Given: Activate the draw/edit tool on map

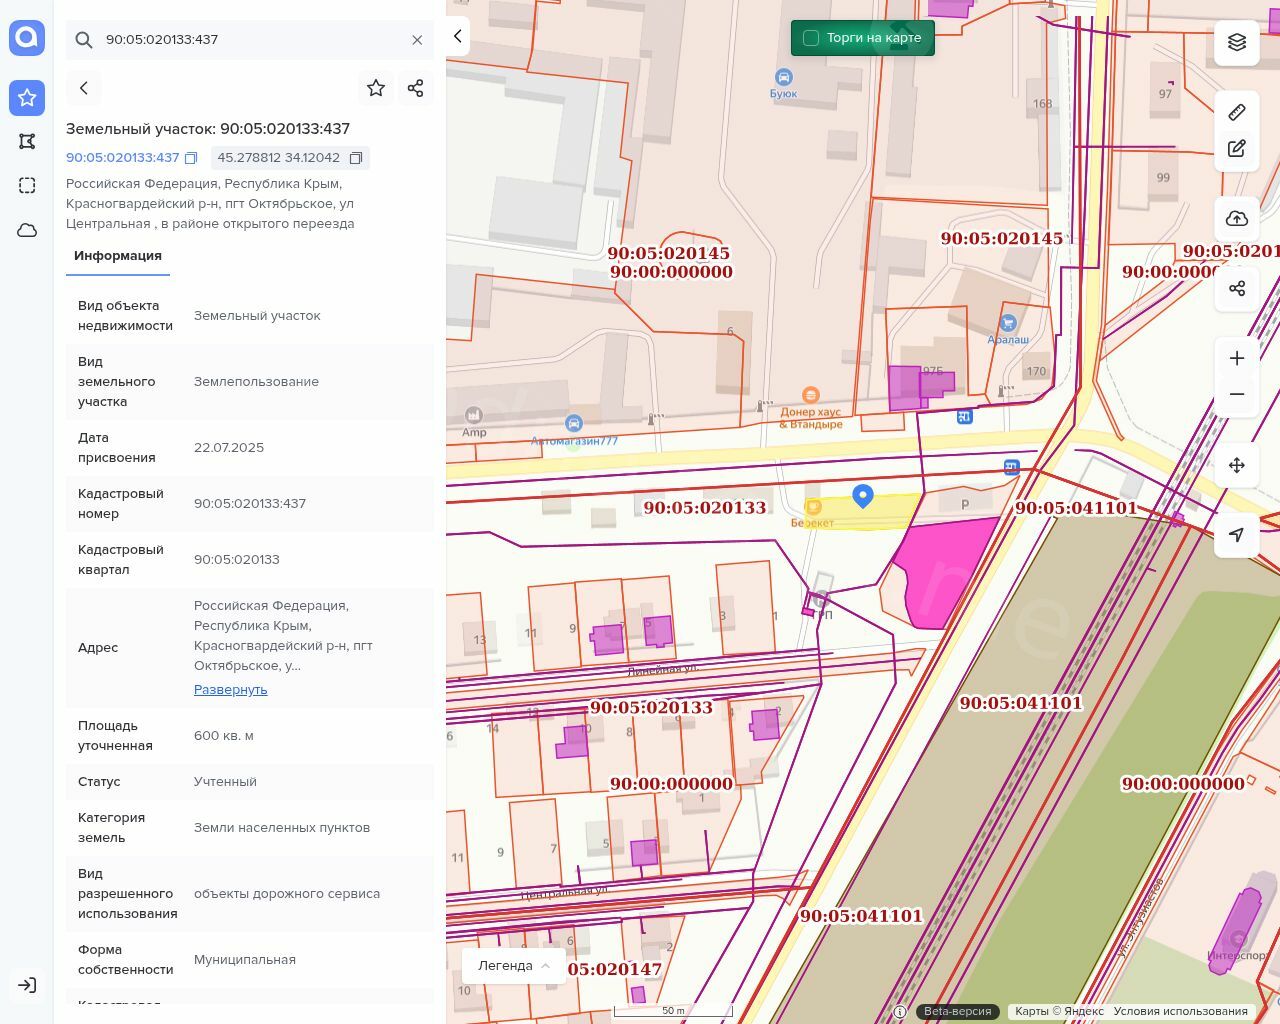Looking at the screenshot, I should (1237, 149).
